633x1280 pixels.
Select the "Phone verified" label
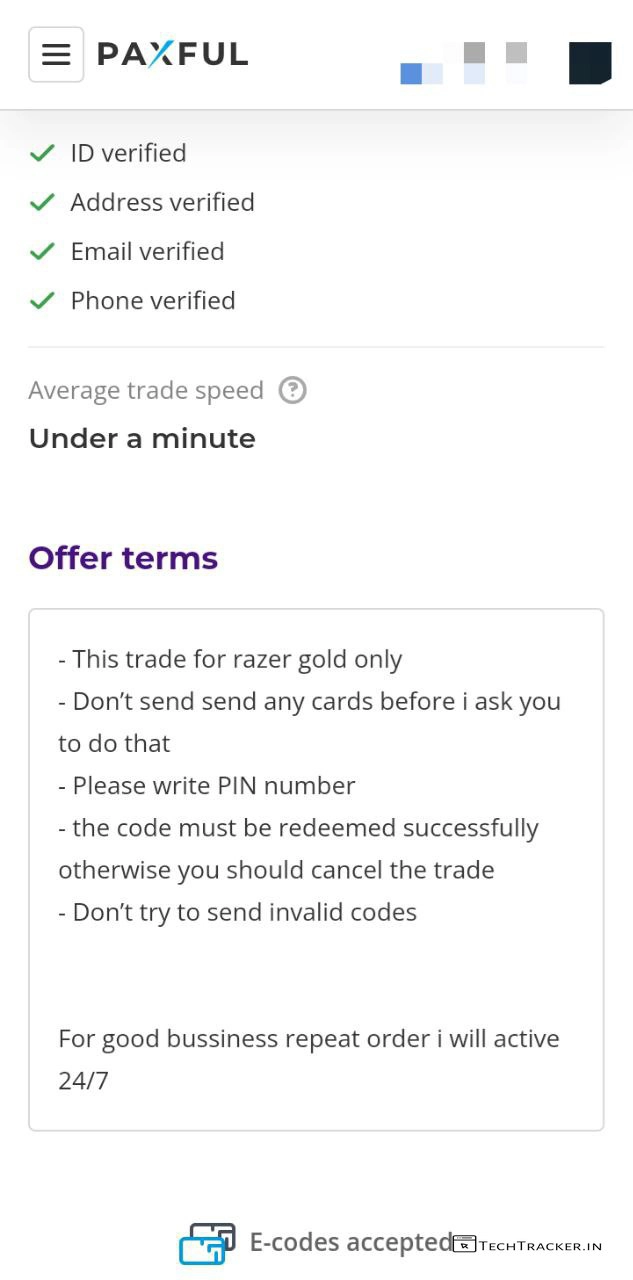tap(152, 300)
